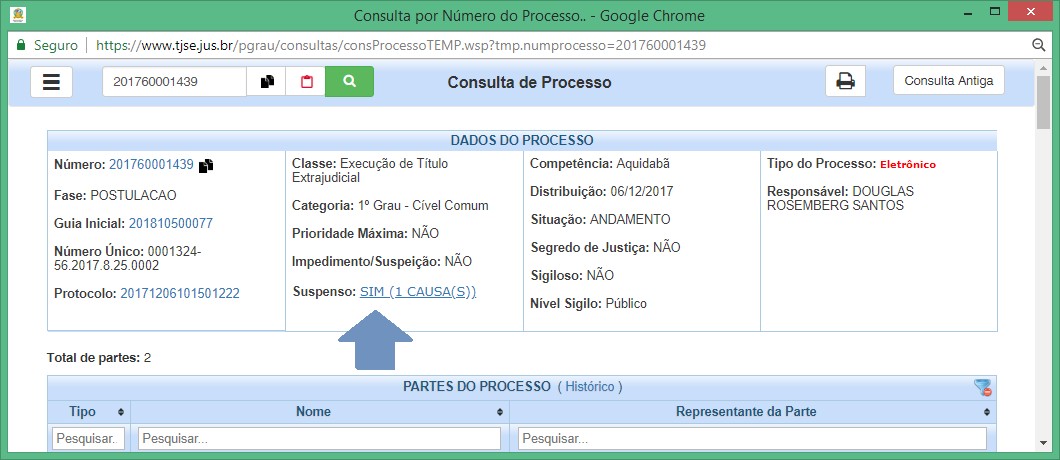Viewport: 1060px width, 460px height.
Task: Open Protocolo link 20171206101501222
Action: (180, 293)
